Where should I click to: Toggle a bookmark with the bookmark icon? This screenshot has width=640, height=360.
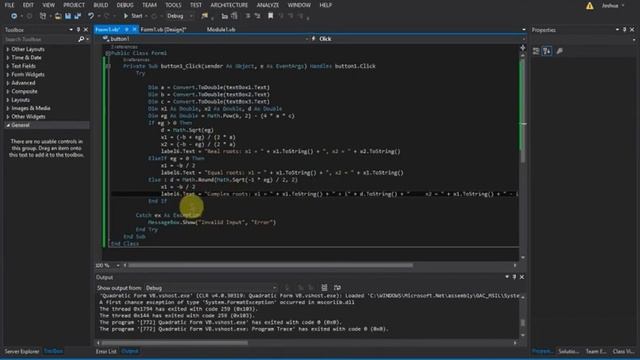coord(270,16)
